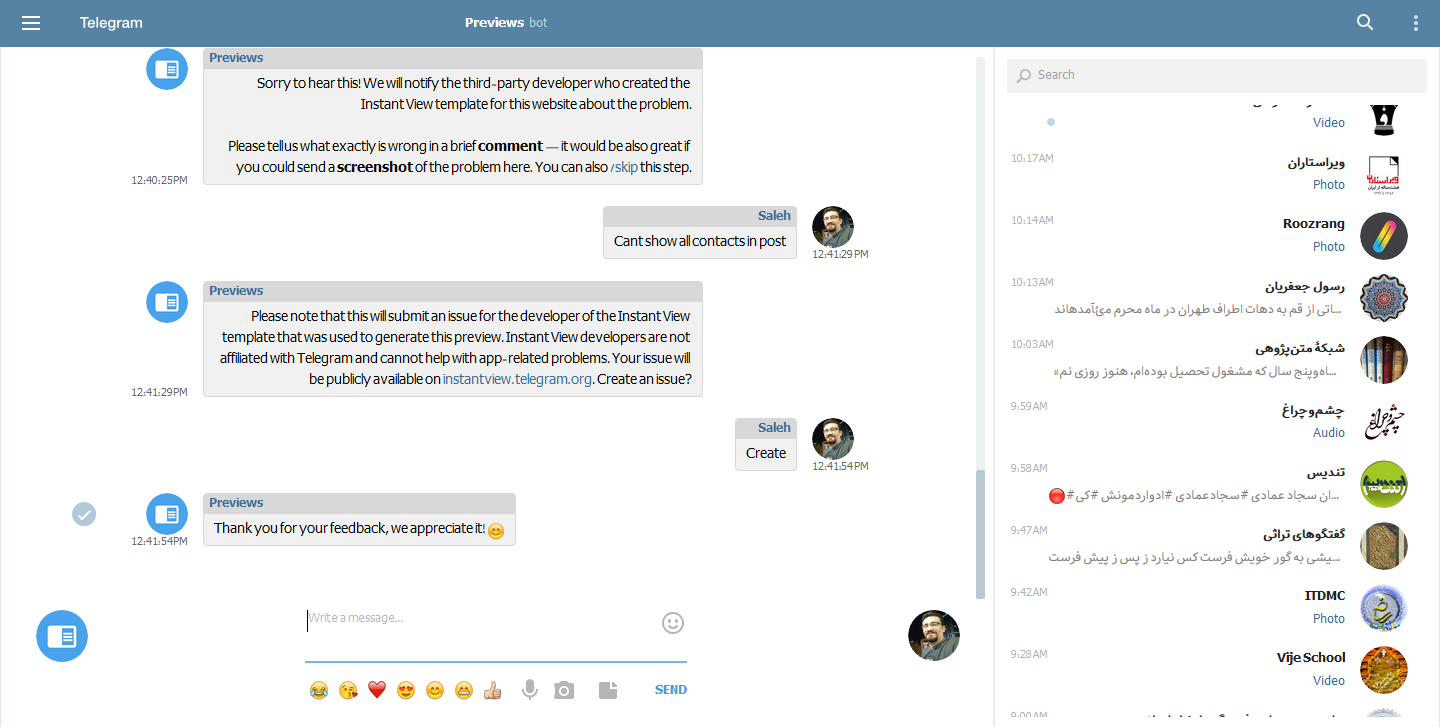Insert the thumbs up emoji
This screenshot has height=727, width=1440.
[492, 689]
